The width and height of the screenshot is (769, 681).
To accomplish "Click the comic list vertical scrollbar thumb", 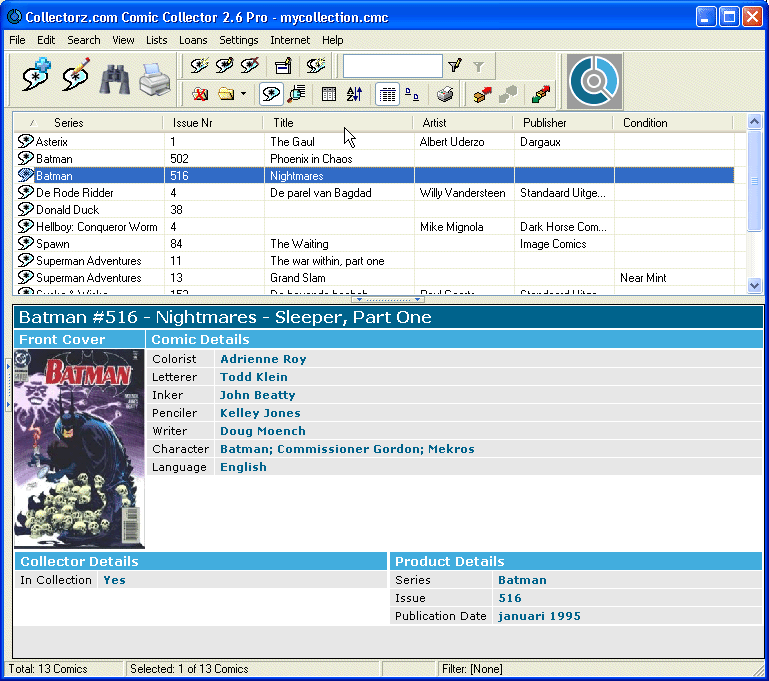I will (x=754, y=180).
